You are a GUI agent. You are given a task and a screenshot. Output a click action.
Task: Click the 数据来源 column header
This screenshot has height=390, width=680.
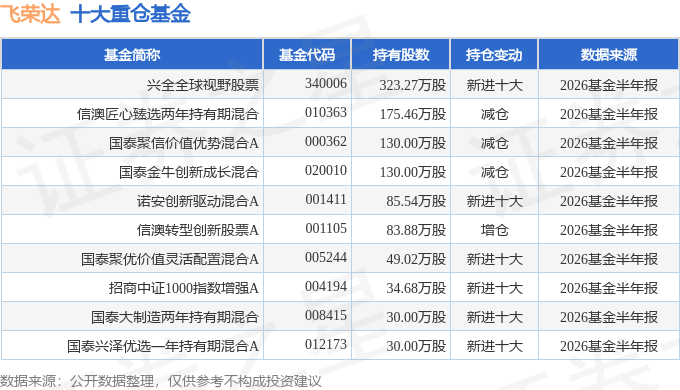click(608, 55)
